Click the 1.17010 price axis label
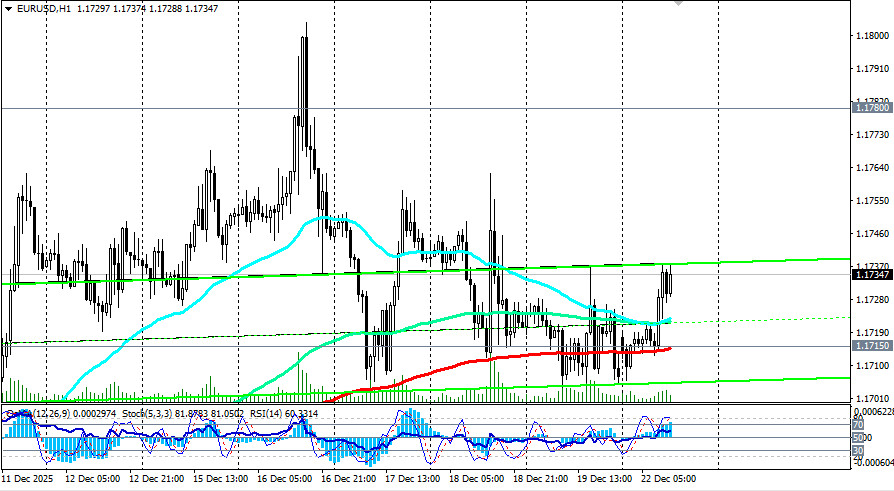Image resolution: width=894 pixels, height=491 pixels. 872,399
